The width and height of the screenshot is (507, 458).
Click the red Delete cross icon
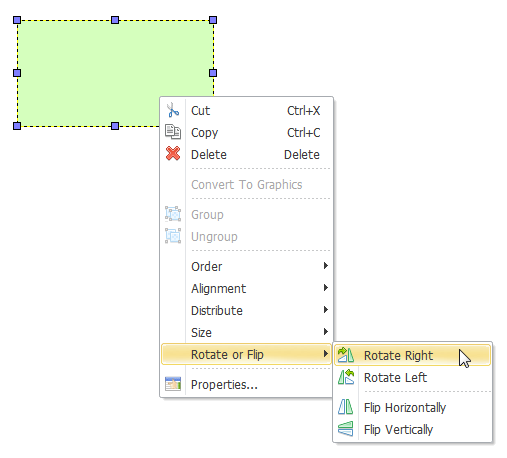(x=173, y=154)
